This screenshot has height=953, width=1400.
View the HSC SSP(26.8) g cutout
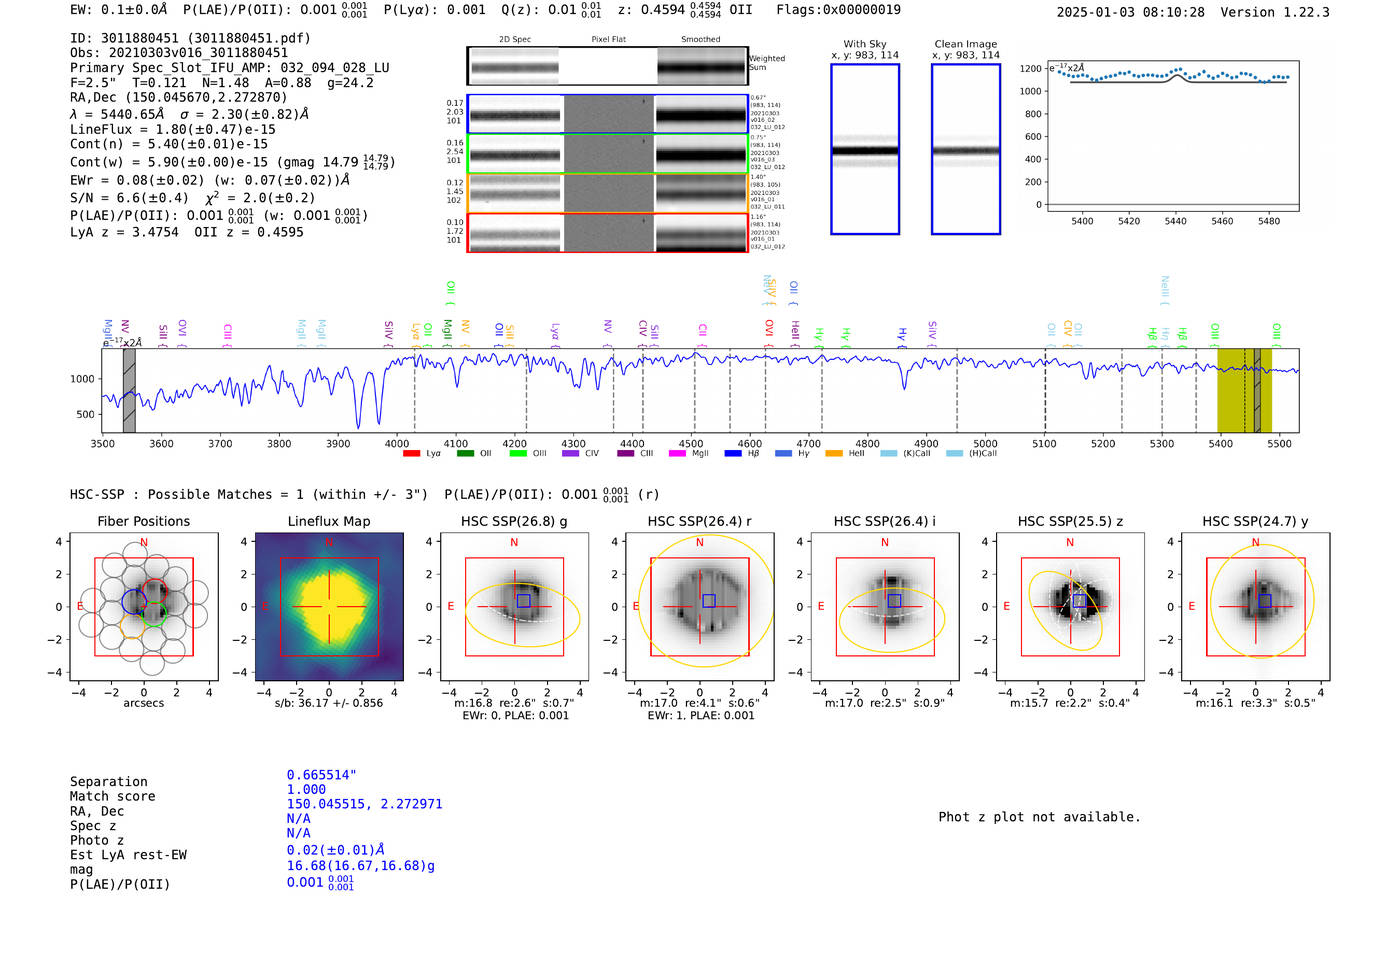click(514, 607)
